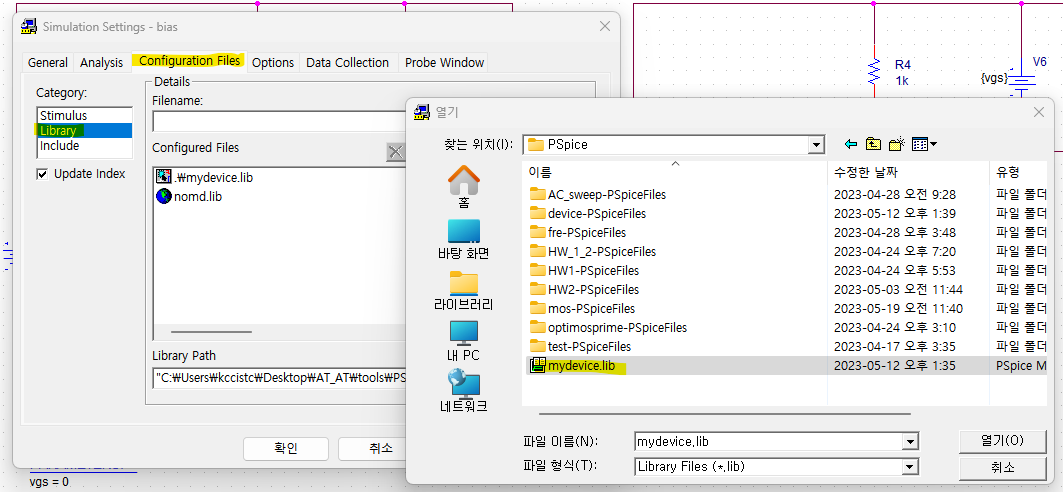
Task: Switch to the Analysis tab
Action: (102, 62)
